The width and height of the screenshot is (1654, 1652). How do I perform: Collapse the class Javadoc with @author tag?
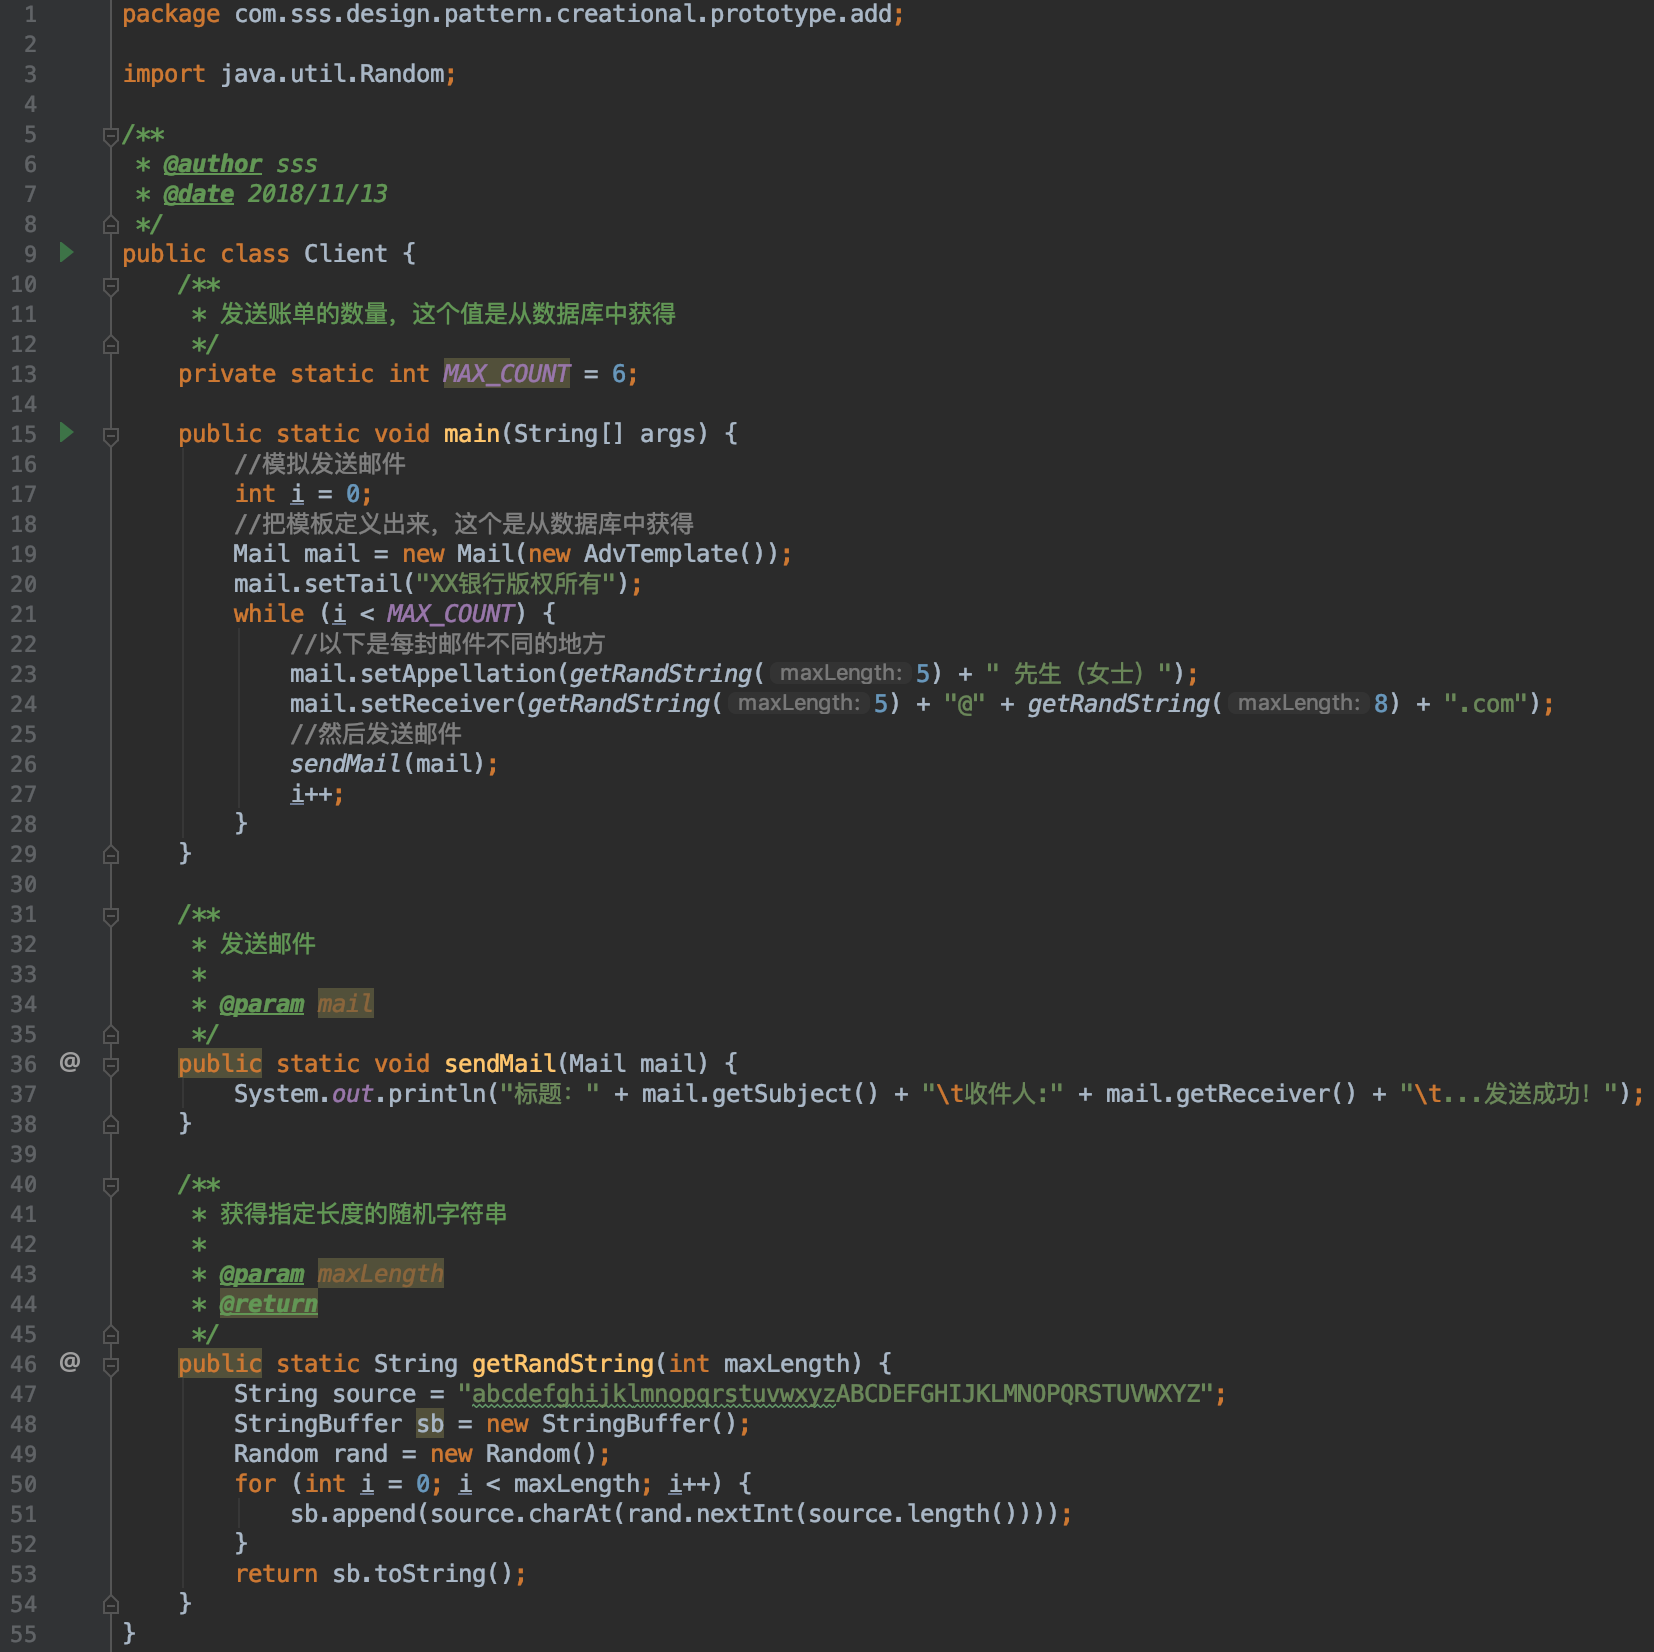[111, 135]
